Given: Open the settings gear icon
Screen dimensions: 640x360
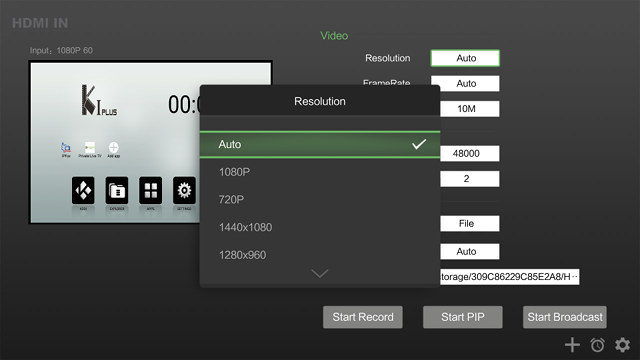Looking at the screenshot, I should [622, 345].
